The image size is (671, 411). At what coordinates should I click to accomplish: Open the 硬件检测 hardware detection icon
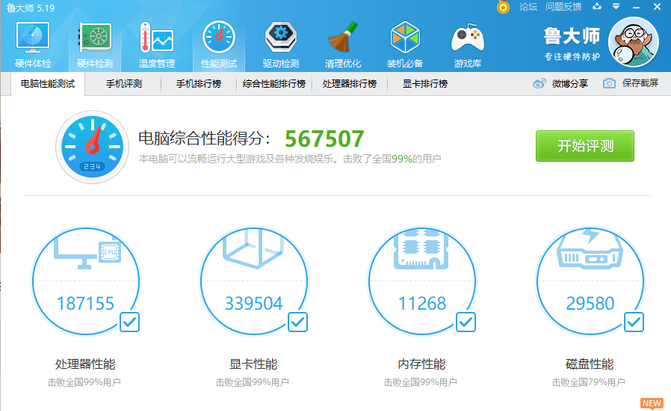(x=95, y=44)
